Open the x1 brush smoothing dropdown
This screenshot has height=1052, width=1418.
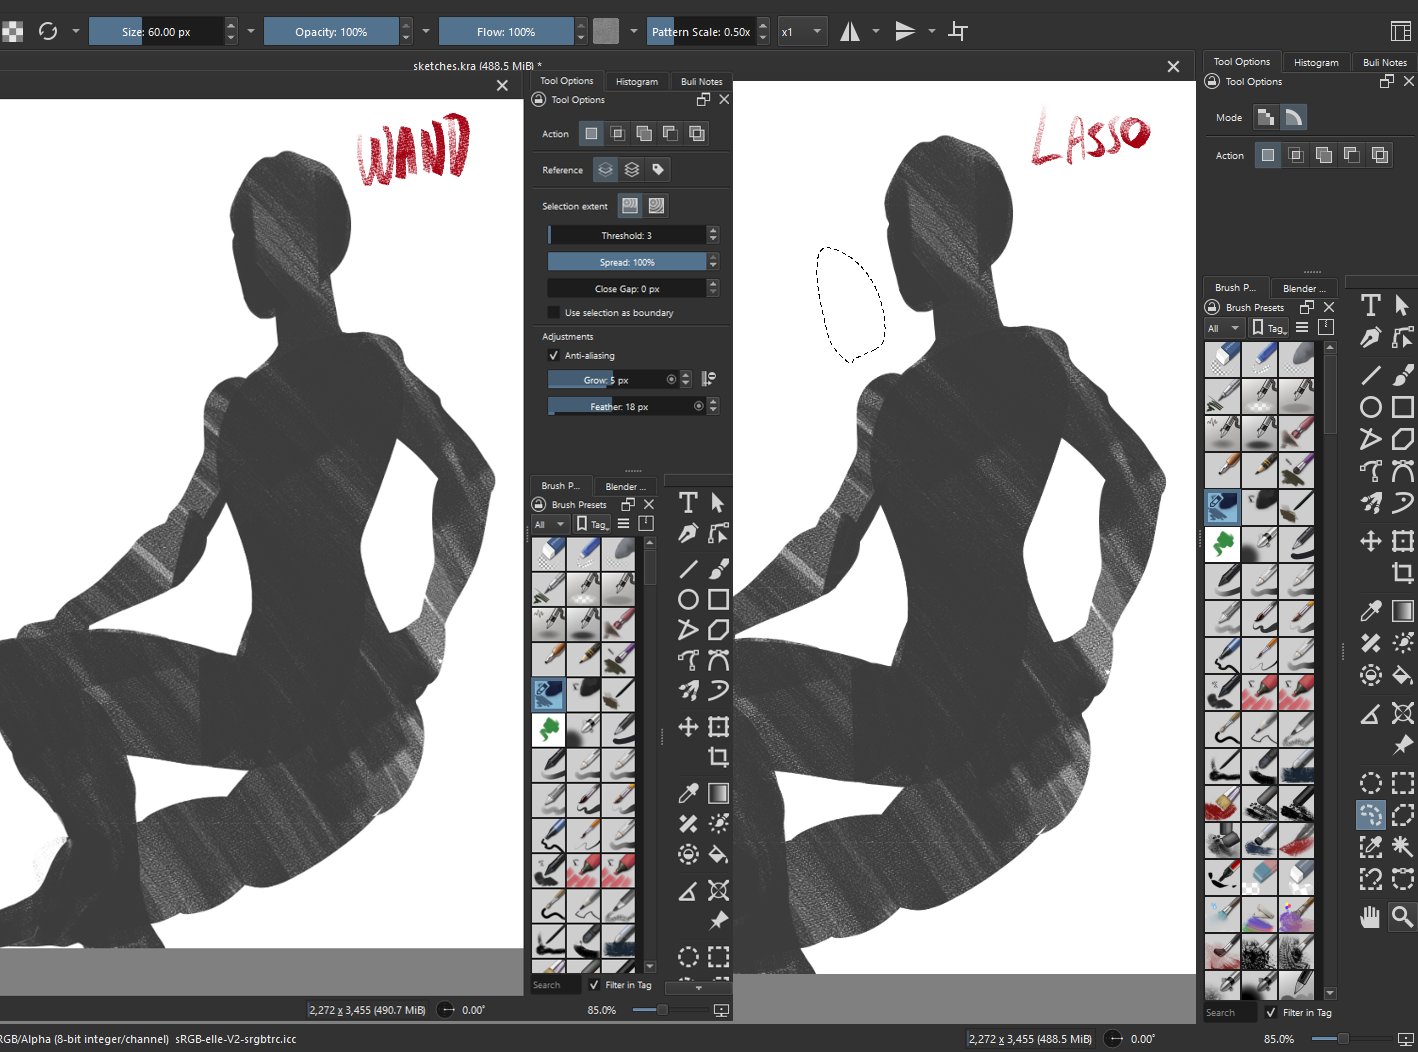(x=802, y=31)
